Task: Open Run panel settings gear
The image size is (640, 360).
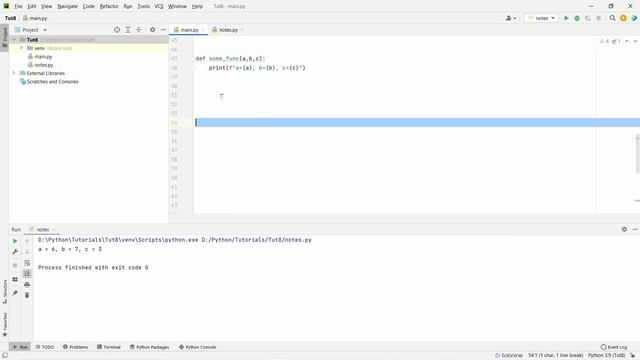Action: pos(624,229)
